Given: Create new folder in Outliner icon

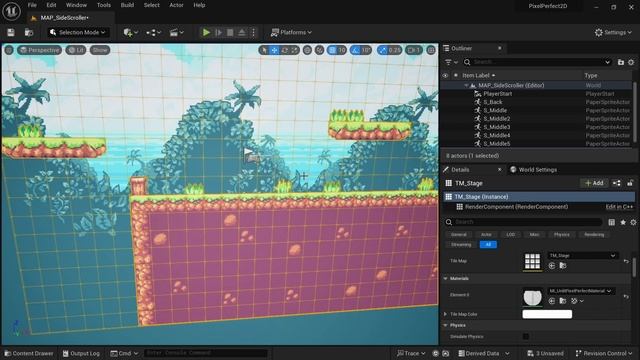Looking at the screenshot, I should [621, 62].
